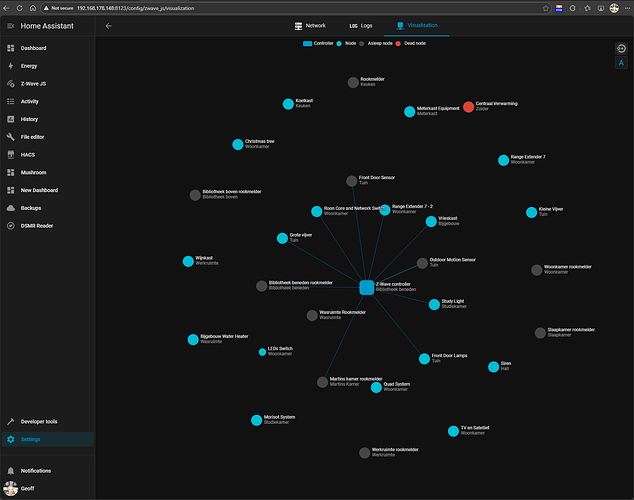634x500 pixels.
Task: Toggle Asleep node legend entry
Action: (376, 43)
